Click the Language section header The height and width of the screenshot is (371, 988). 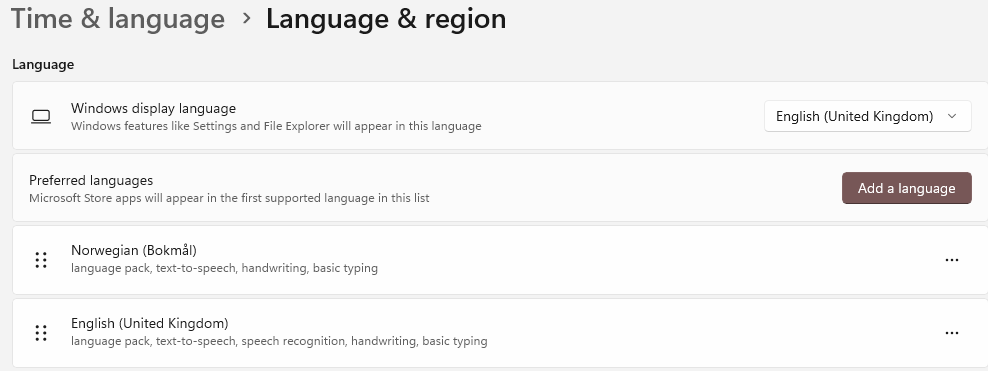[x=43, y=64]
